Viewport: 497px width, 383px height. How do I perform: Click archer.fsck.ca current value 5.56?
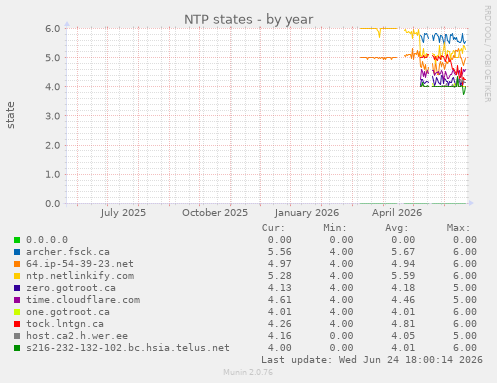[x=280, y=252]
